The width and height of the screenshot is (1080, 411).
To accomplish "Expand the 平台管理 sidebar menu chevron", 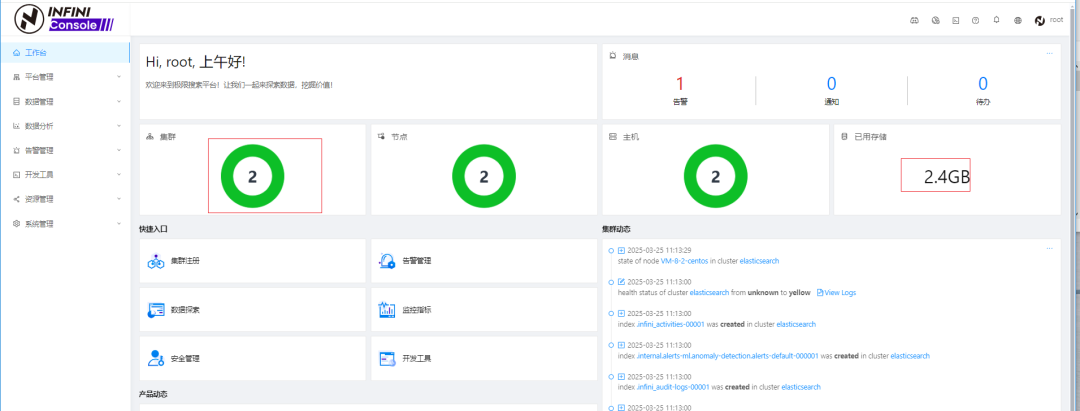I will [x=119, y=77].
